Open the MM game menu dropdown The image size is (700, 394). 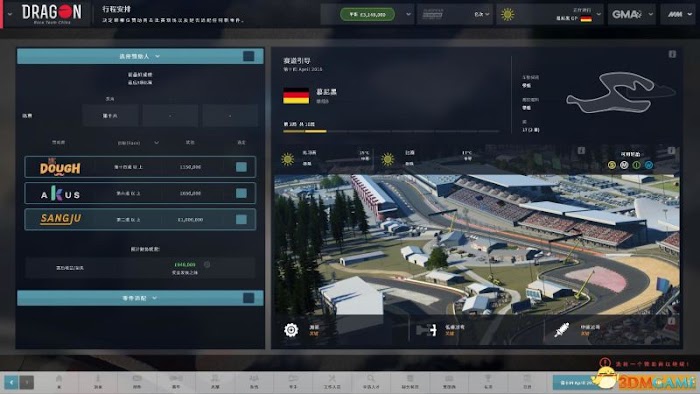point(691,14)
